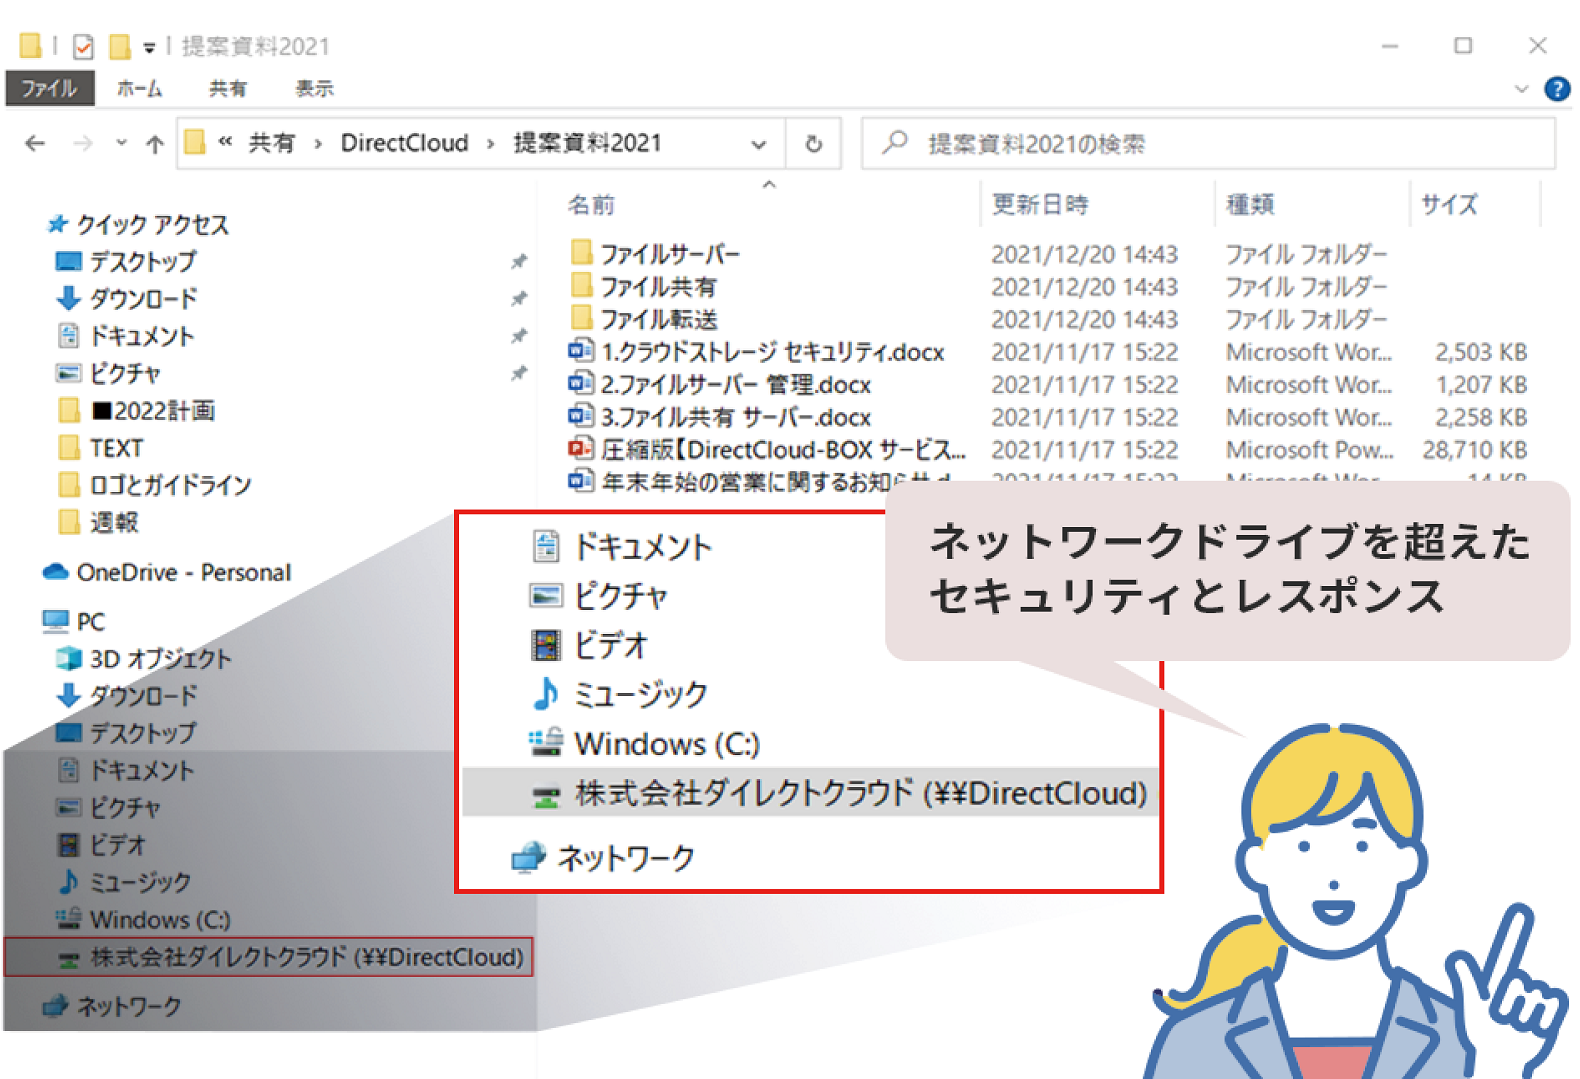Select 共有 in the address breadcrumb
Screen dimensions: 1580x1079
272,143
